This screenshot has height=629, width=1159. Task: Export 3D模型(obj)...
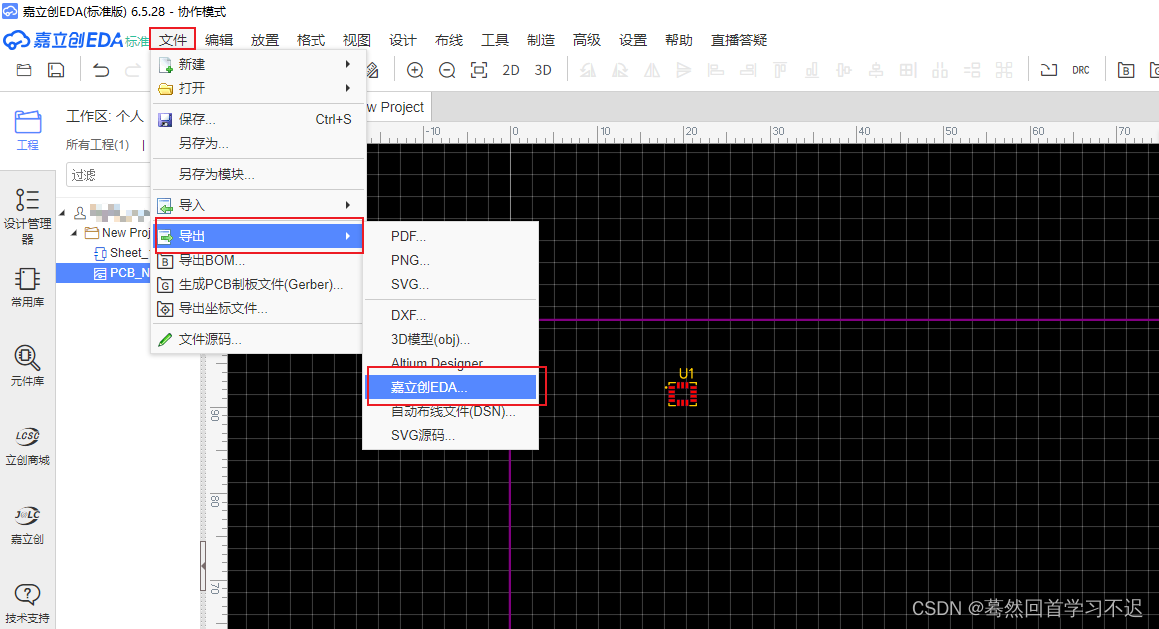tap(451, 339)
